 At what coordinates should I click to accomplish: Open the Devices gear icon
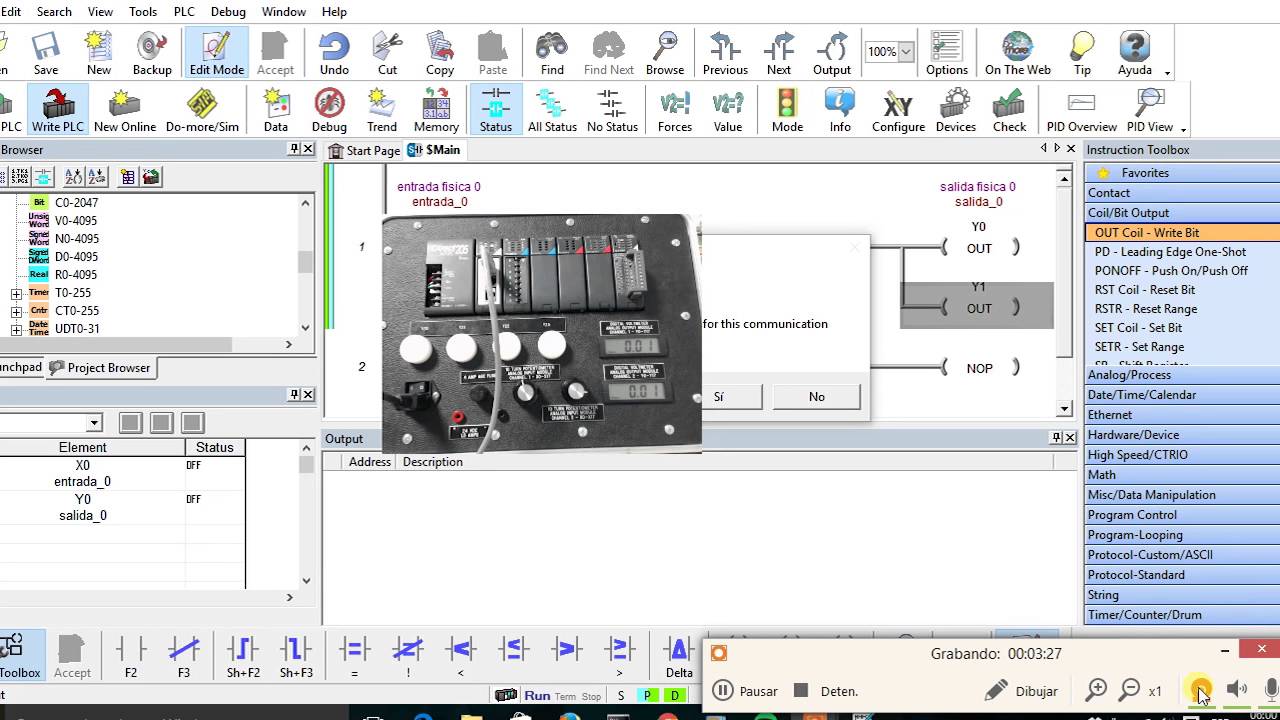click(956, 110)
